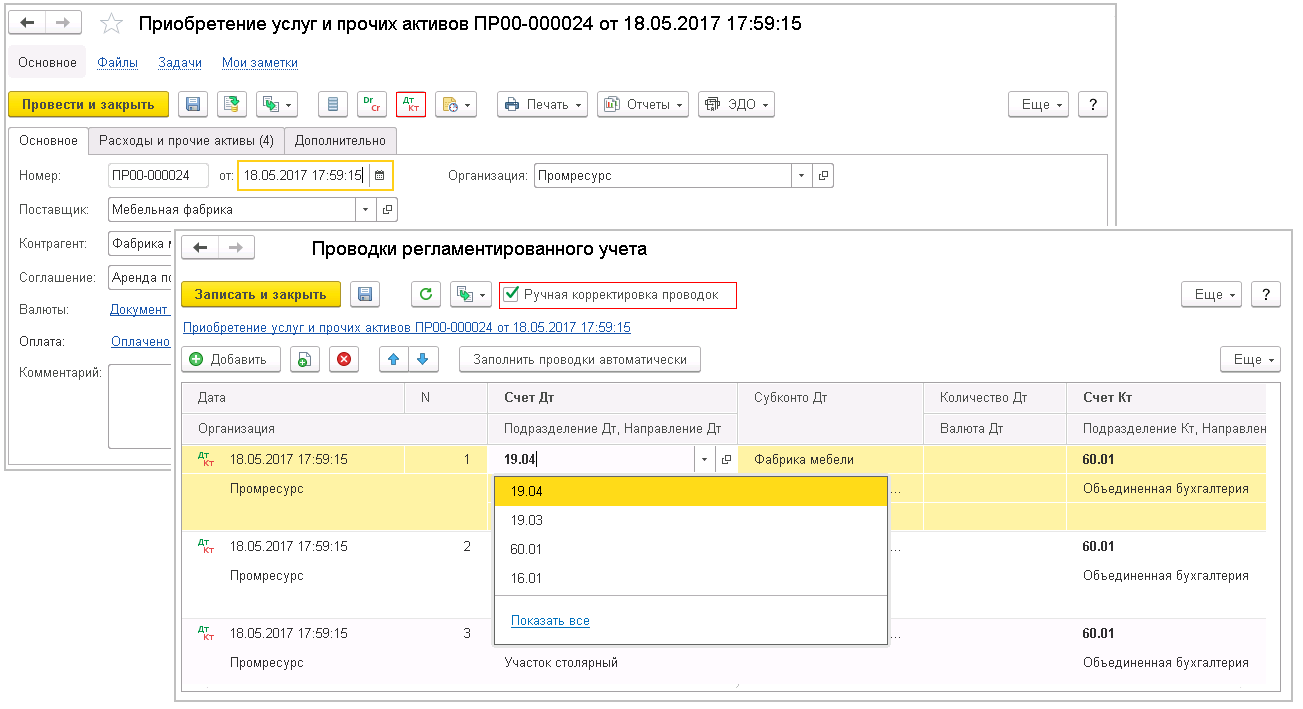Expand the Печать dropdown menu
Screen dimensions: 1303x709
coord(542,104)
